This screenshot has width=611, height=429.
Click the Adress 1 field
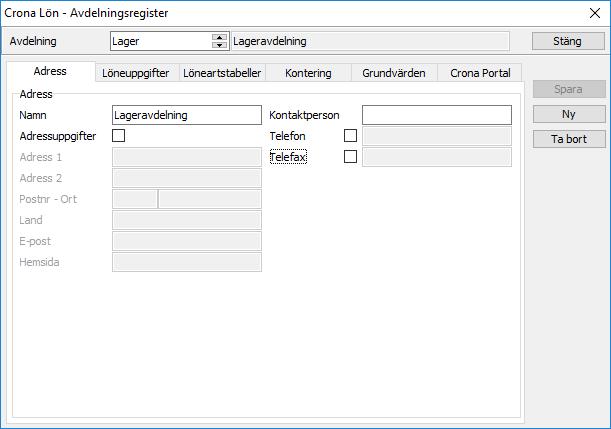coord(187,157)
